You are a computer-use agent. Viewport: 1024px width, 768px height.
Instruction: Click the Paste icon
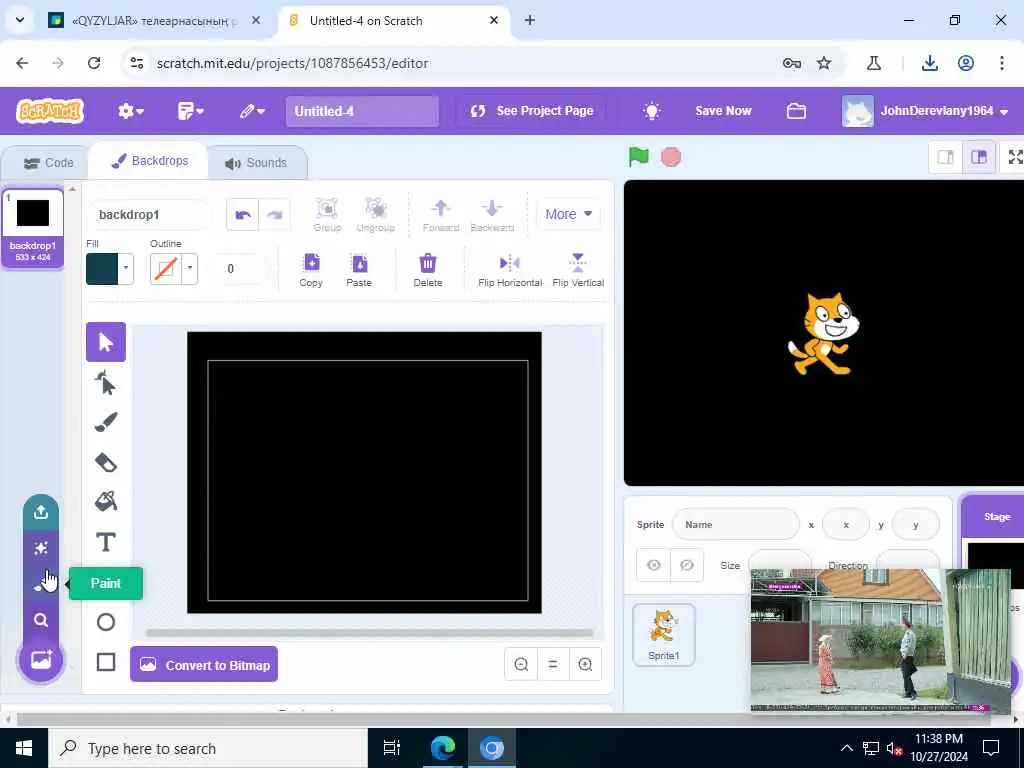(x=359, y=270)
